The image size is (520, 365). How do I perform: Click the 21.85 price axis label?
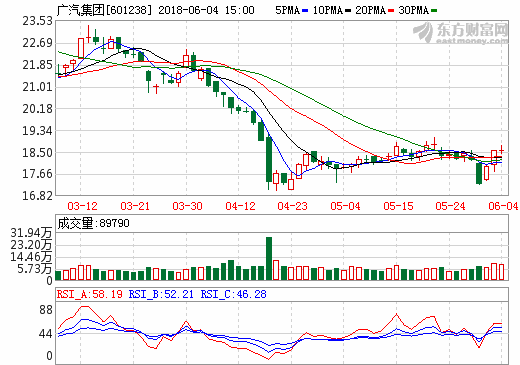tap(37, 65)
